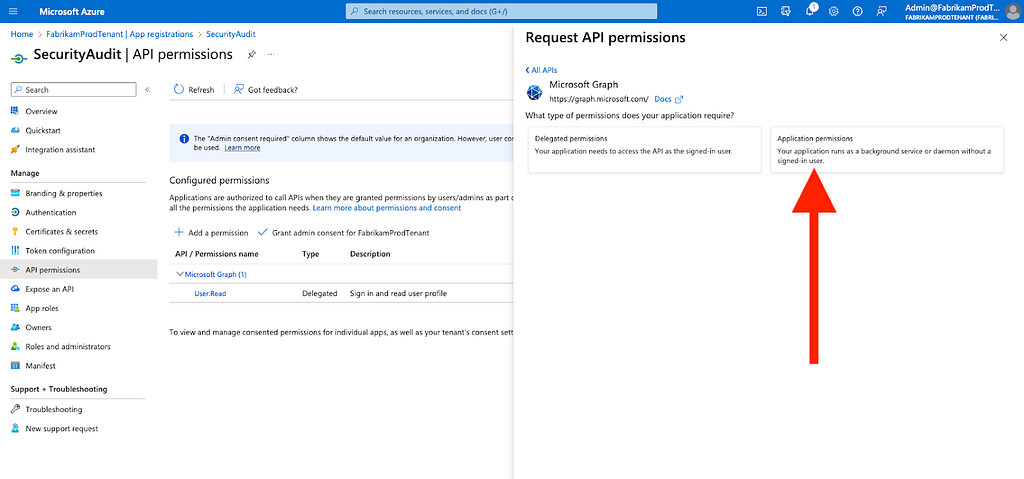The image size is (1024, 479).
Task: Click the Owners people icon
Action: [15, 327]
